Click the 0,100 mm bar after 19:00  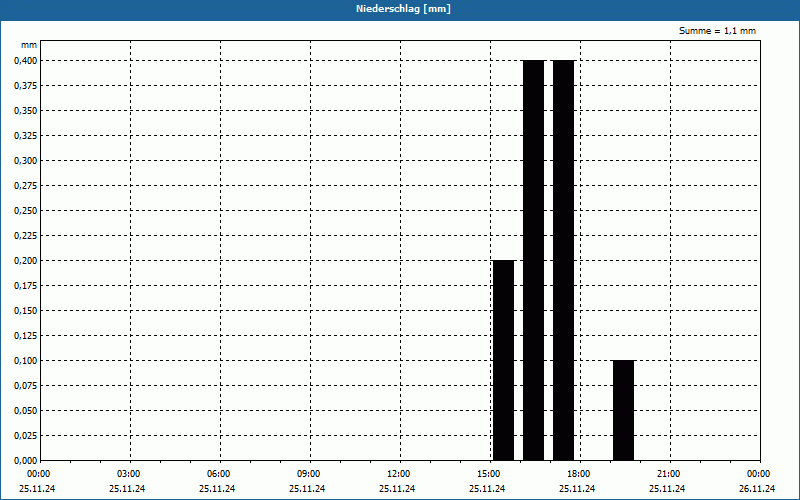tap(623, 411)
